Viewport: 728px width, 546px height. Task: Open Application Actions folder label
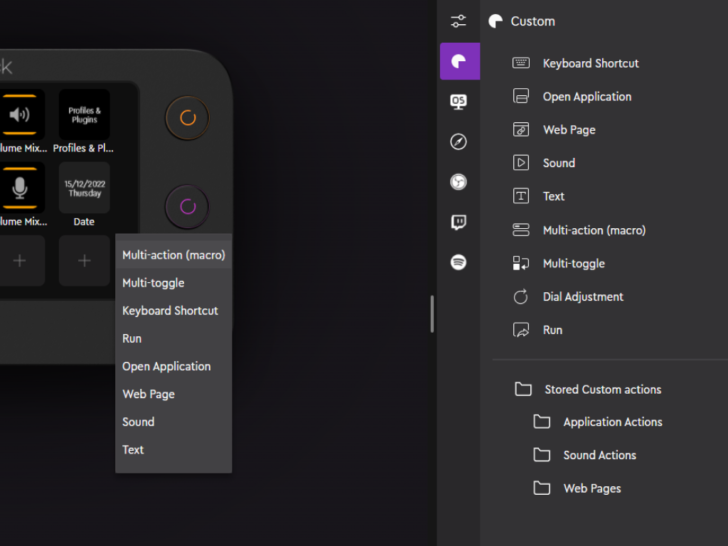click(x=613, y=422)
